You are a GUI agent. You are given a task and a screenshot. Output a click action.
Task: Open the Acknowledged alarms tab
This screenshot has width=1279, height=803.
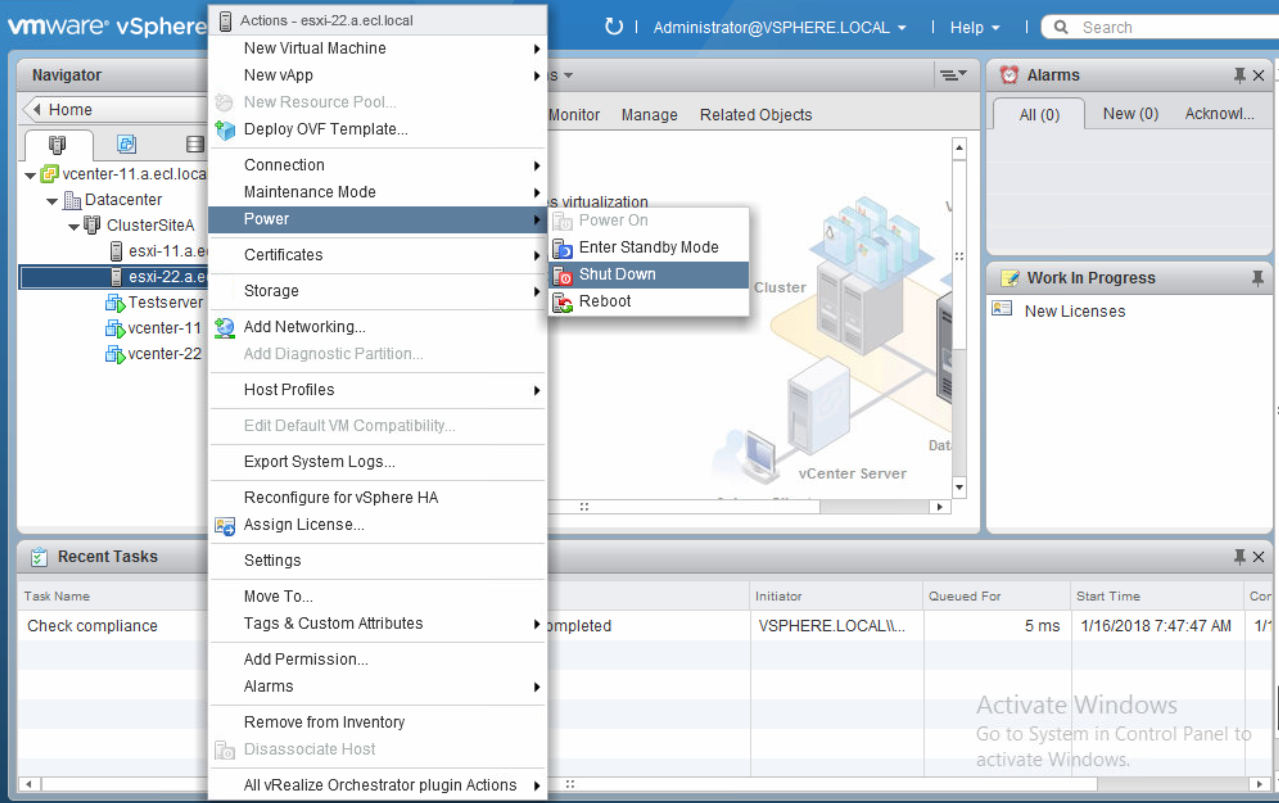1219,114
